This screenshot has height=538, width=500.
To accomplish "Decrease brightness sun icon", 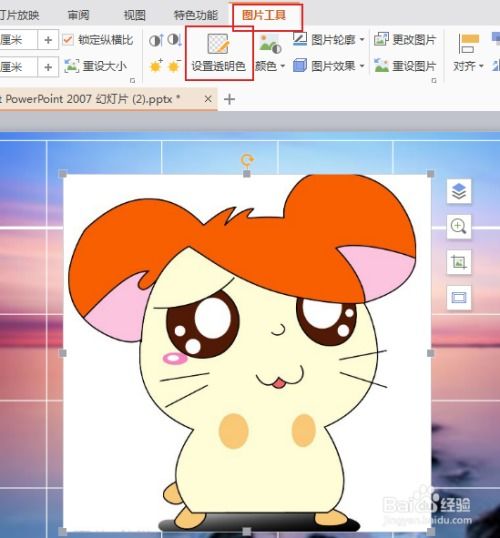I will point(174,66).
